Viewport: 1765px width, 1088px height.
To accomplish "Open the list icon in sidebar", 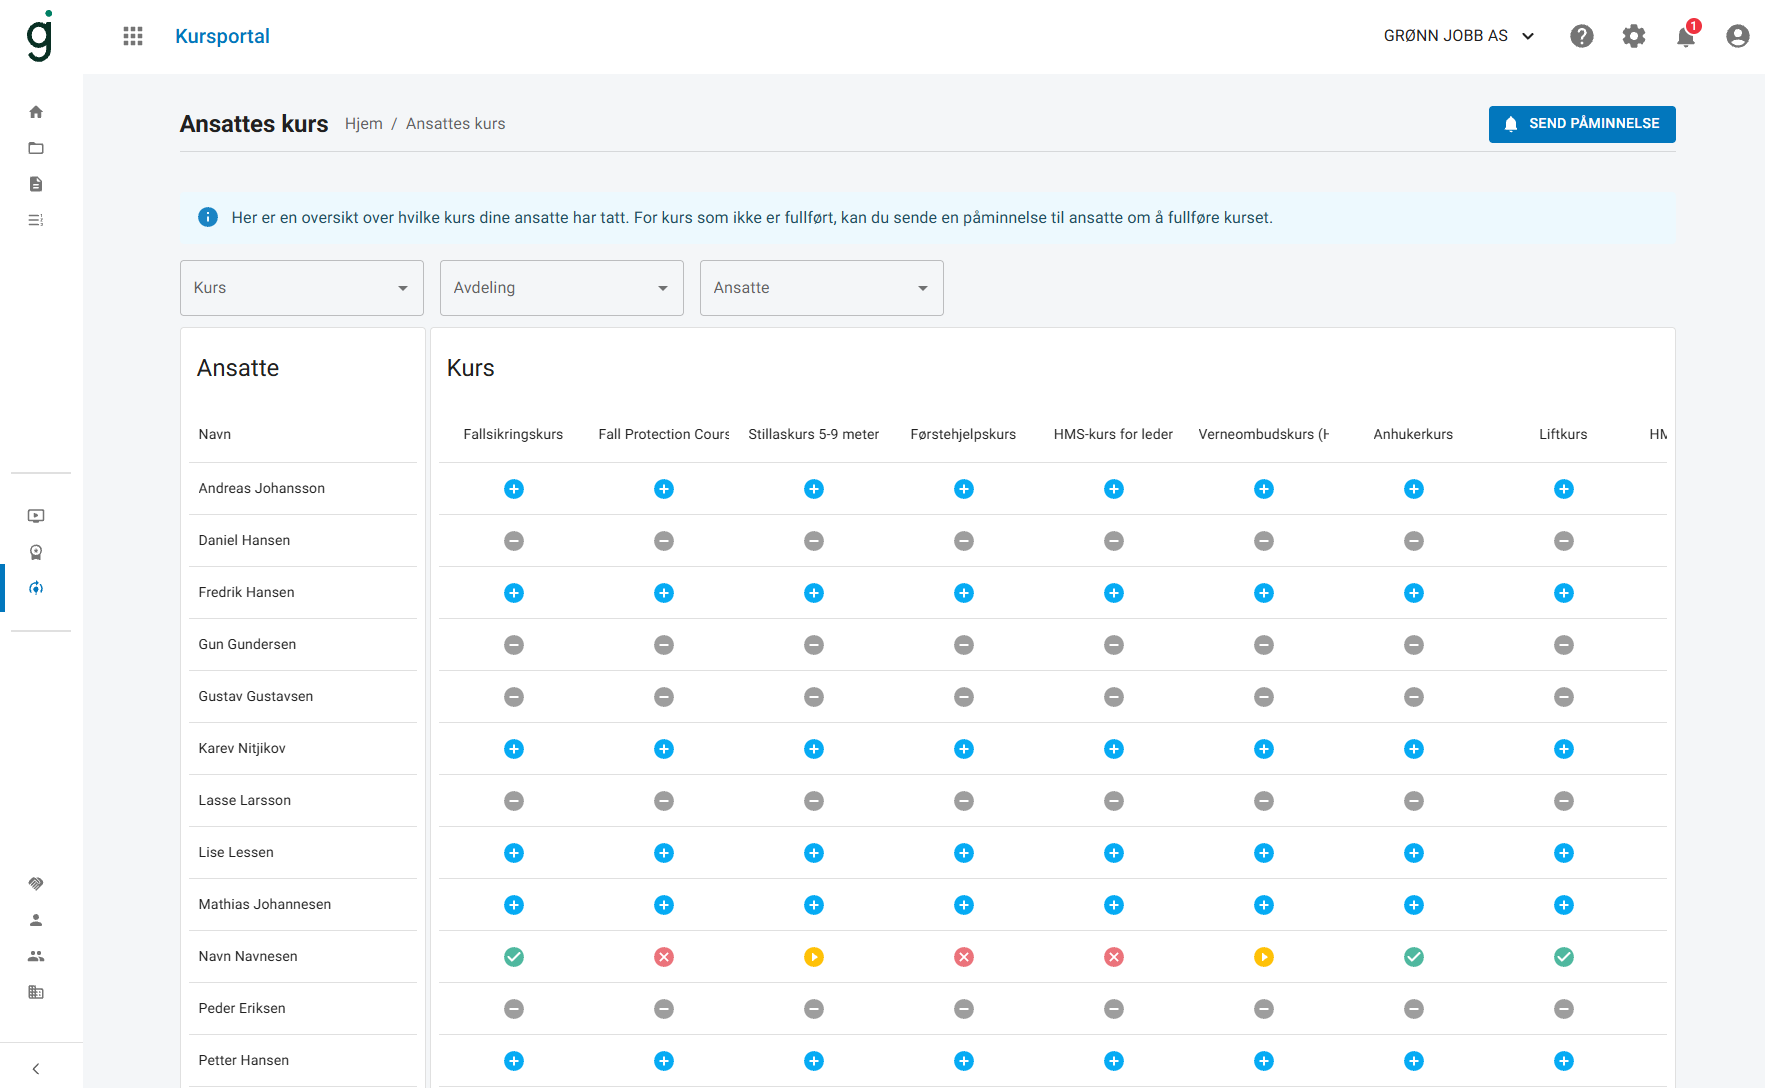I will (x=36, y=220).
